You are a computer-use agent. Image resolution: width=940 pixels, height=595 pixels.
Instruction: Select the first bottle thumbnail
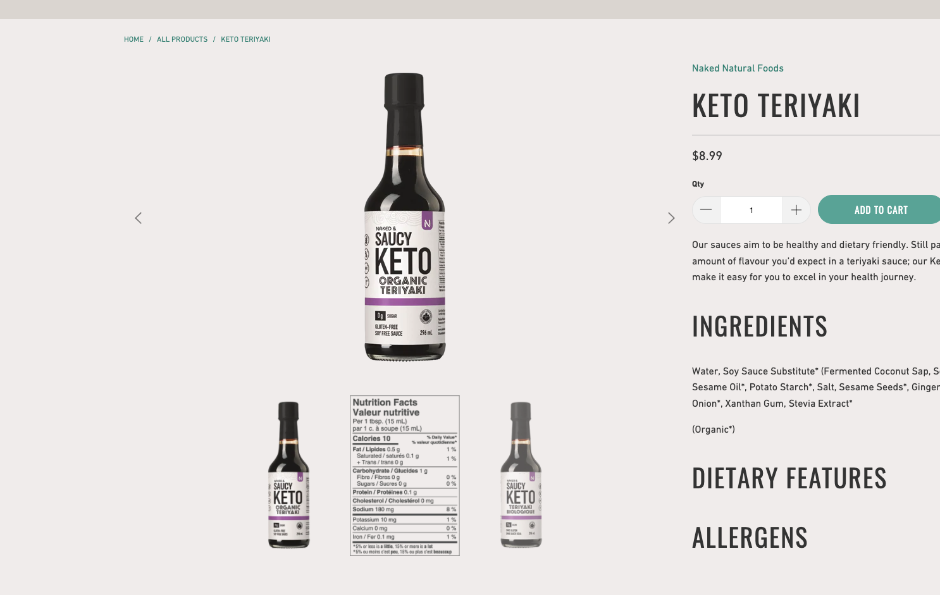coord(288,475)
